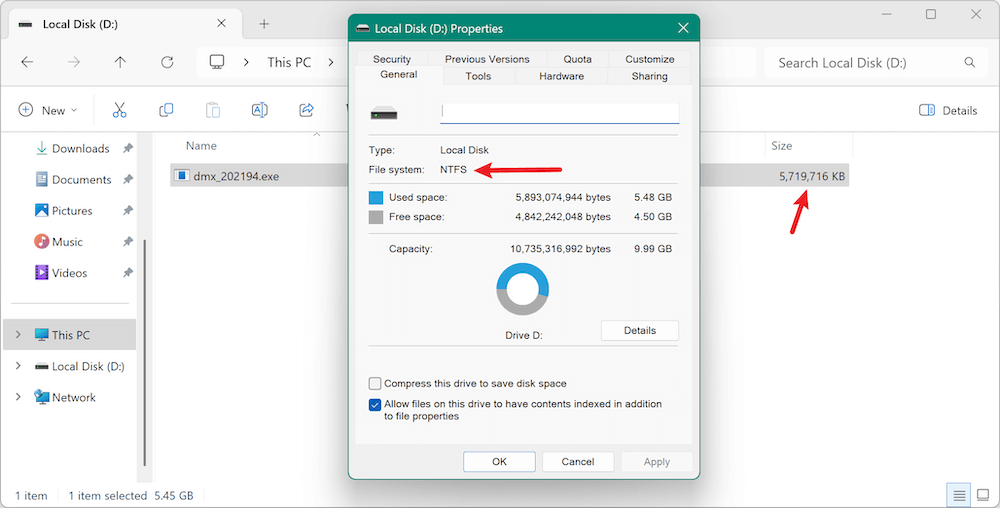Click chevron after This PC in address bar
The width and height of the screenshot is (1000, 508).
click(x=331, y=62)
